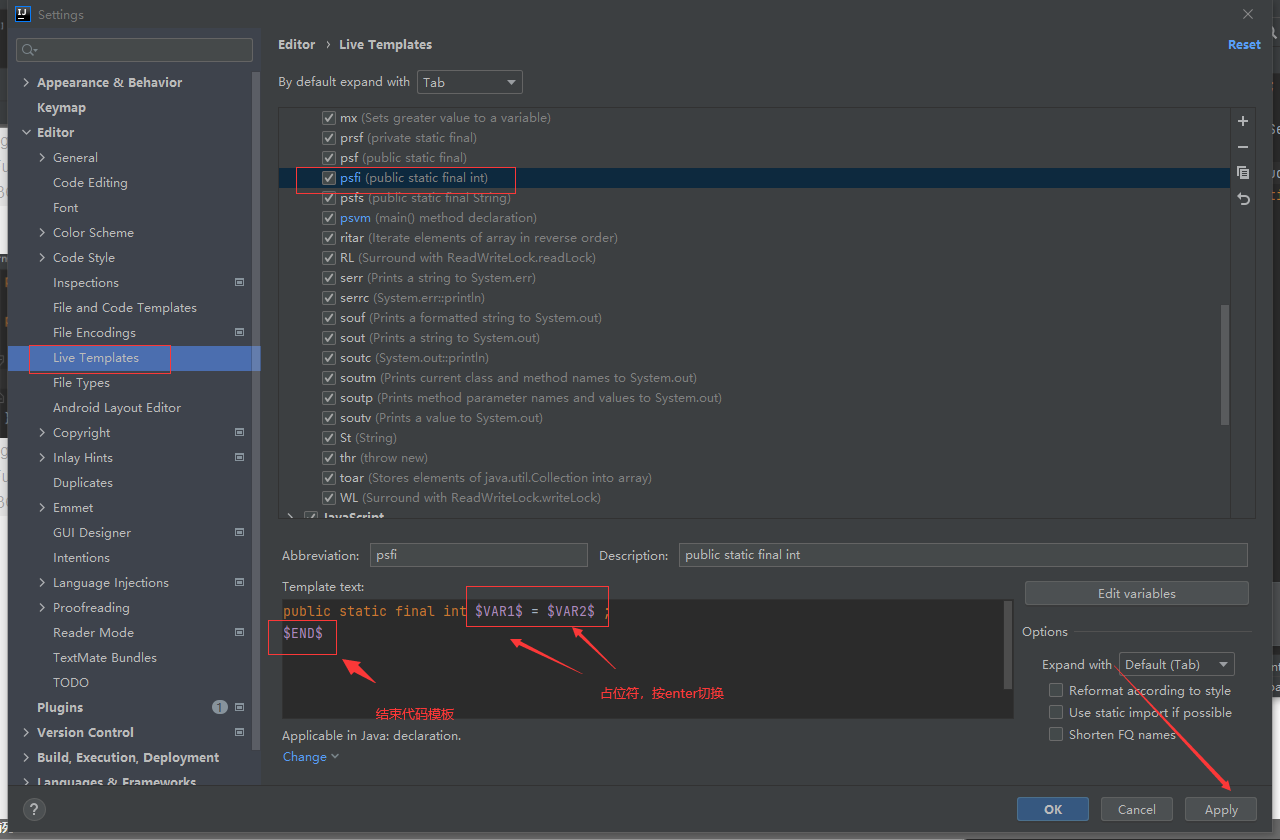Click the Reset link

(1244, 44)
